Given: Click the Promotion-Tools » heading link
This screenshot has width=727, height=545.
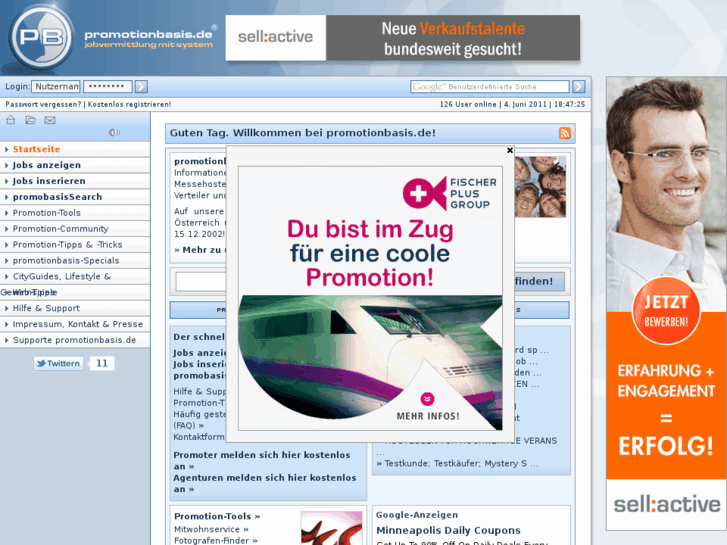Looking at the screenshot, I should tap(217, 516).
